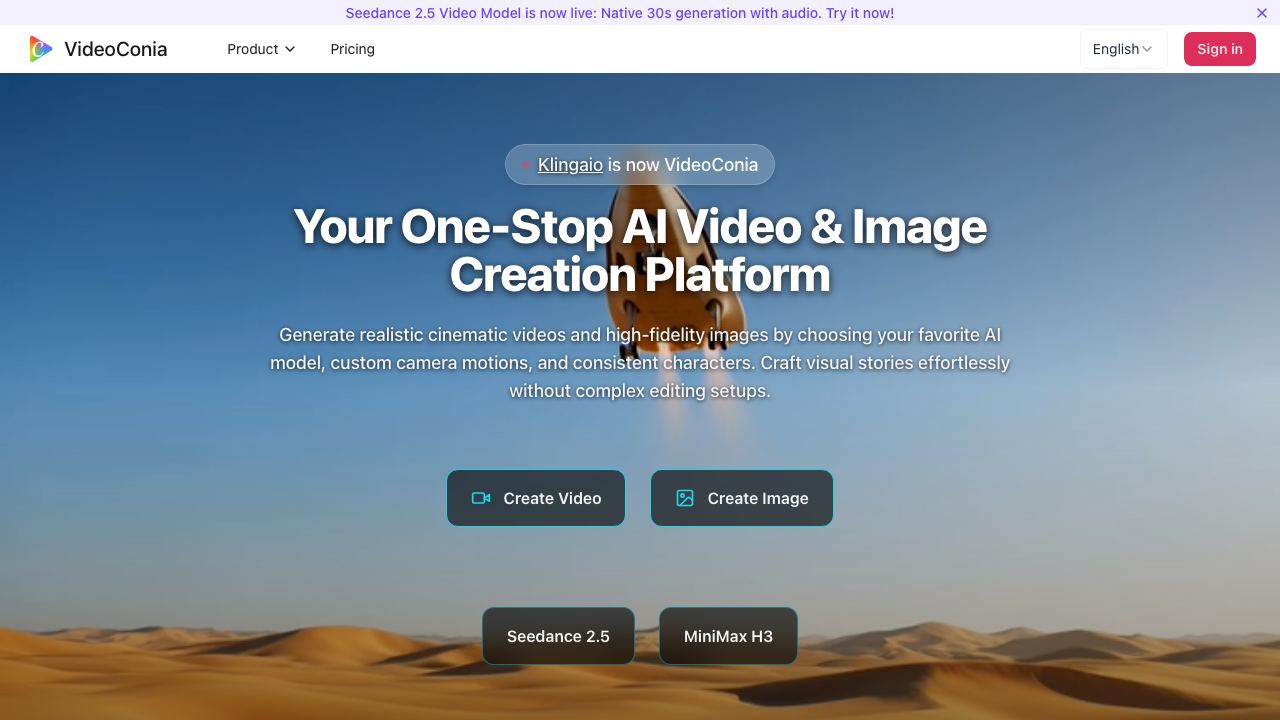Select the Seedance 2.5 model button
Image resolution: width=1280 pixels, height=720 pixels.
tap(558, 636)
